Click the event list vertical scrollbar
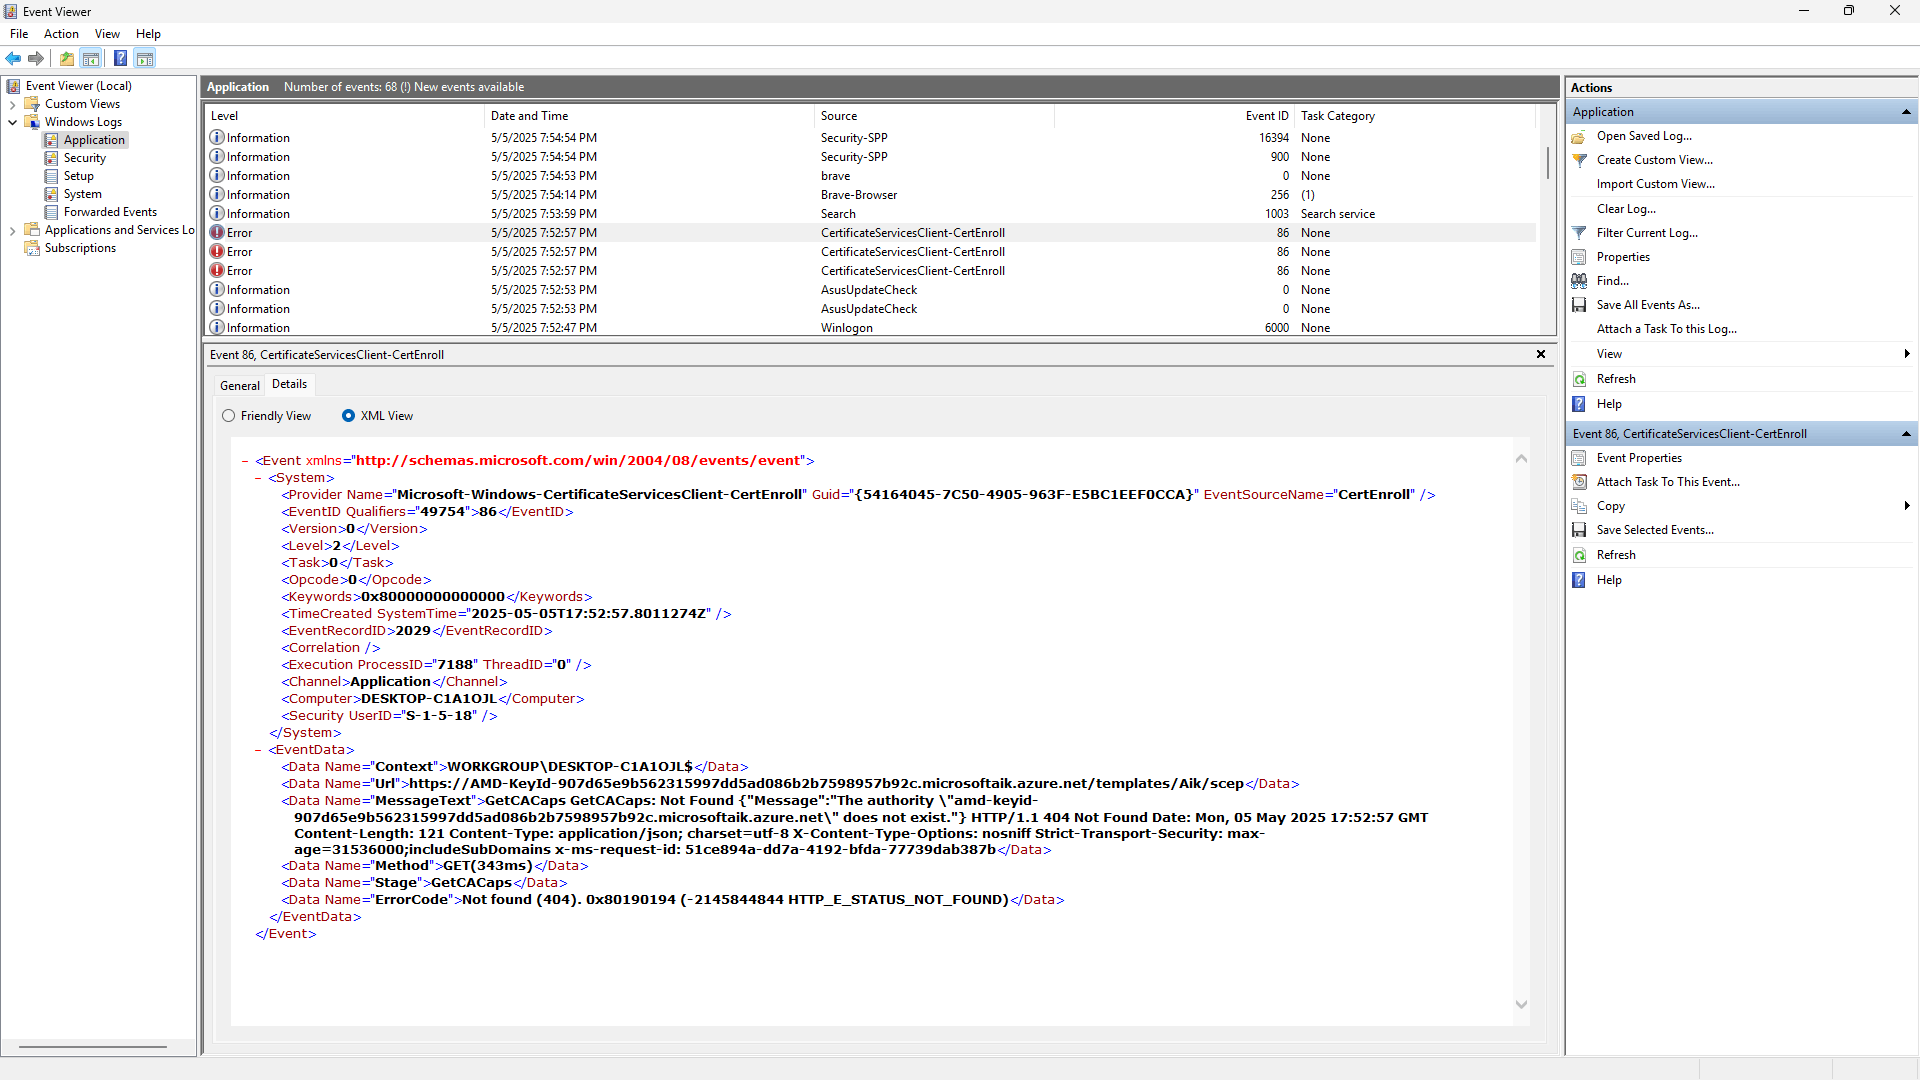This screenshot has width=1920, height=1080. 1547,163
